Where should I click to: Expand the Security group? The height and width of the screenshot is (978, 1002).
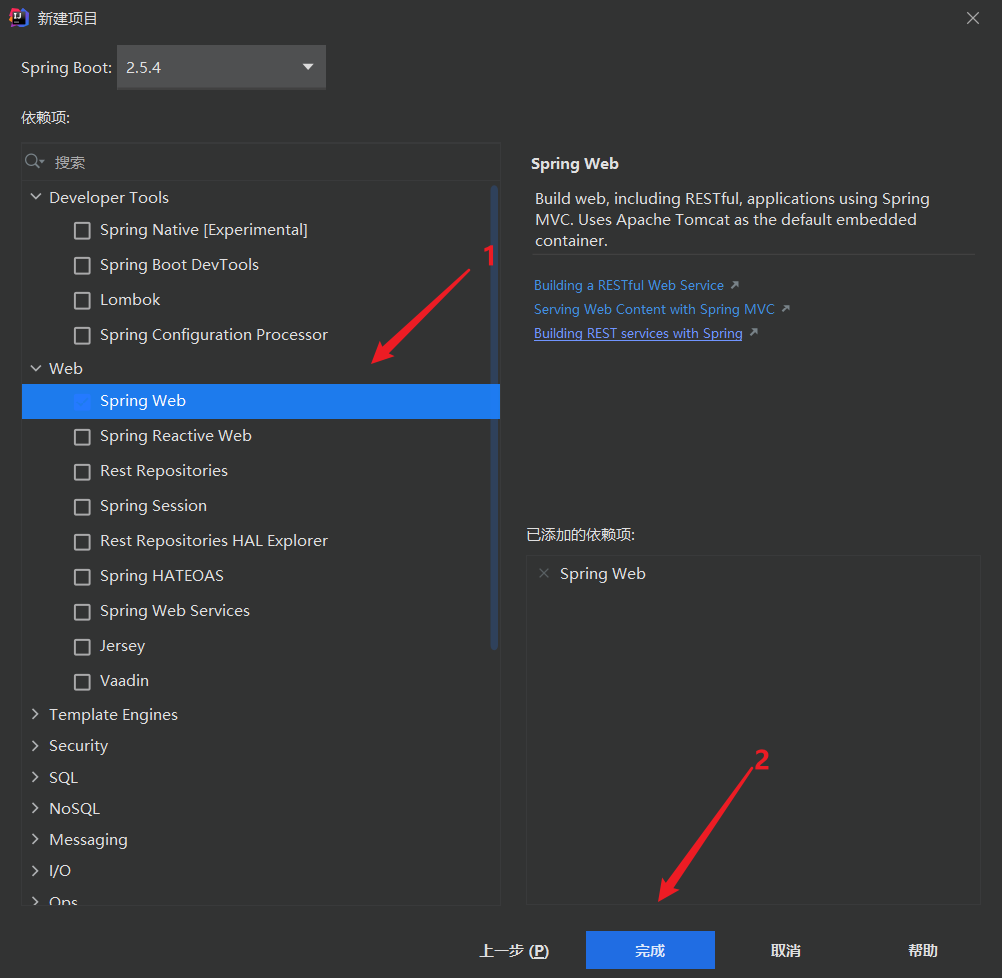click(36, 745)
